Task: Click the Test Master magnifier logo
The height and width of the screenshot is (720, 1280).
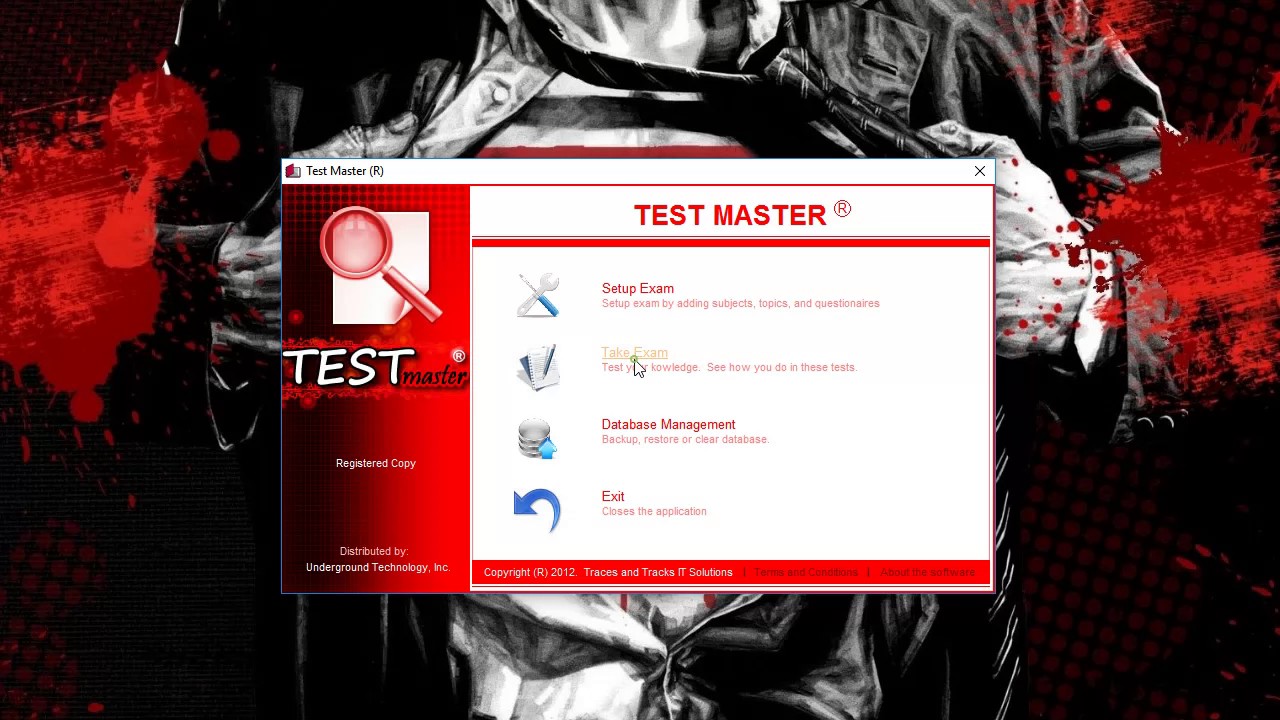Action: tap(381, 265)
